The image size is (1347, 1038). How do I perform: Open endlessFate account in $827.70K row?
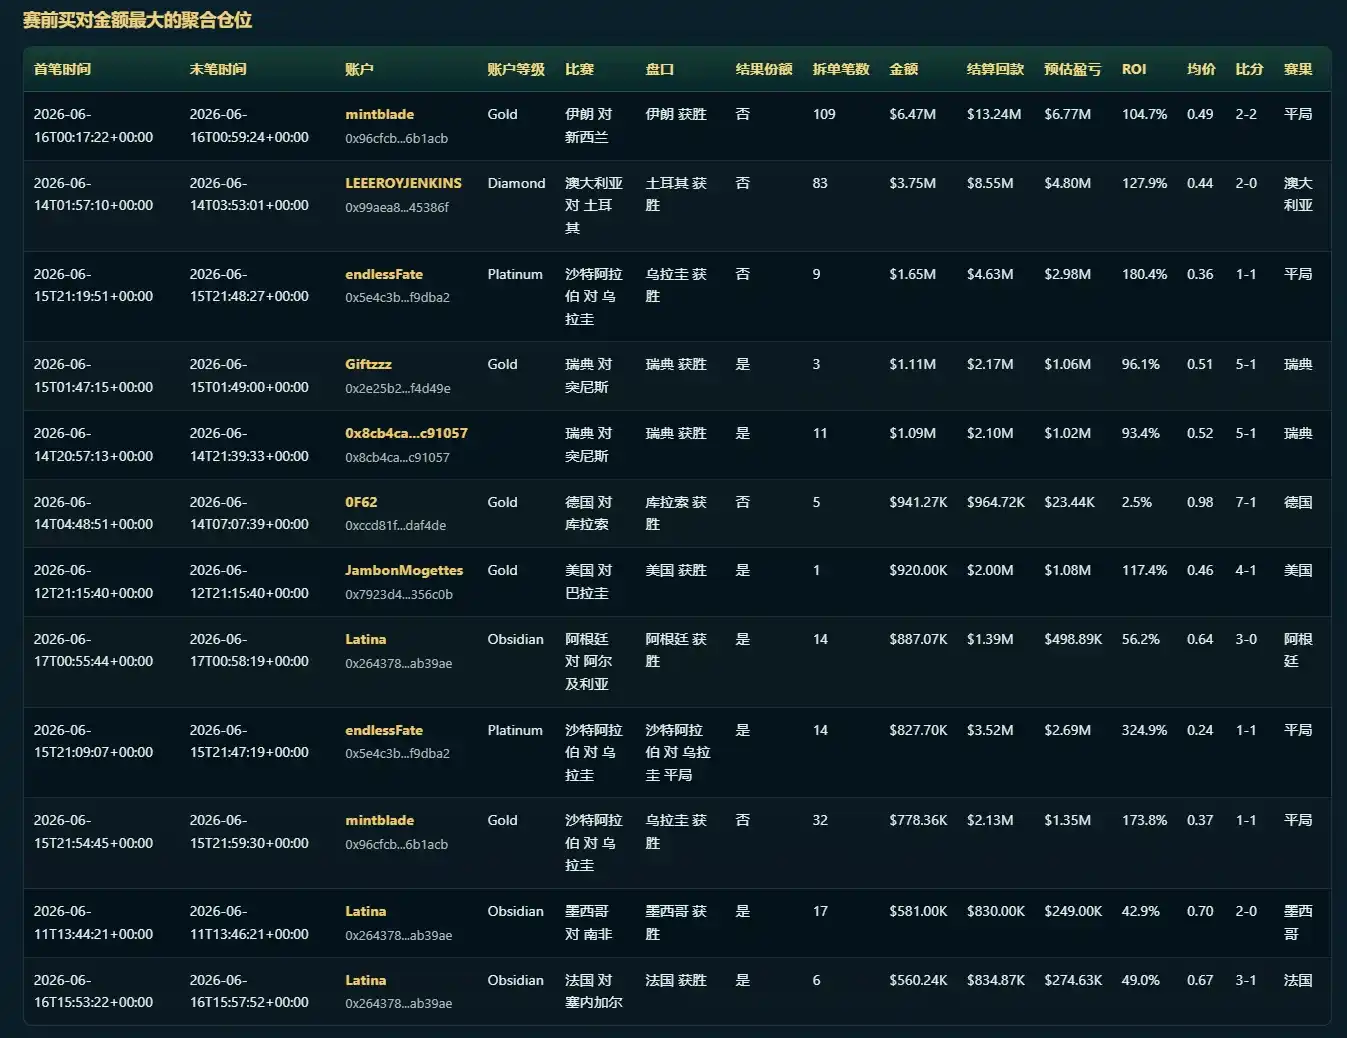point(384,730)
